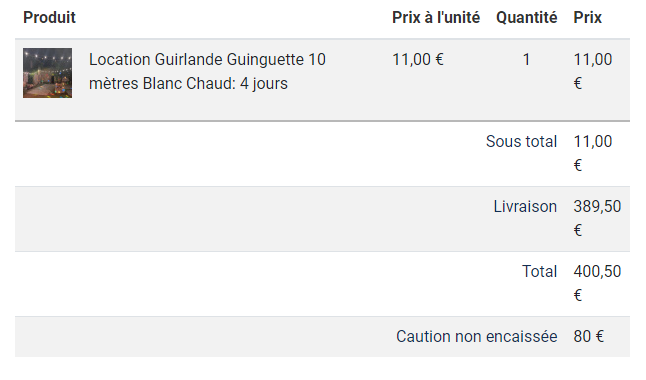Click the Prix column header

[x=587, y=17]
